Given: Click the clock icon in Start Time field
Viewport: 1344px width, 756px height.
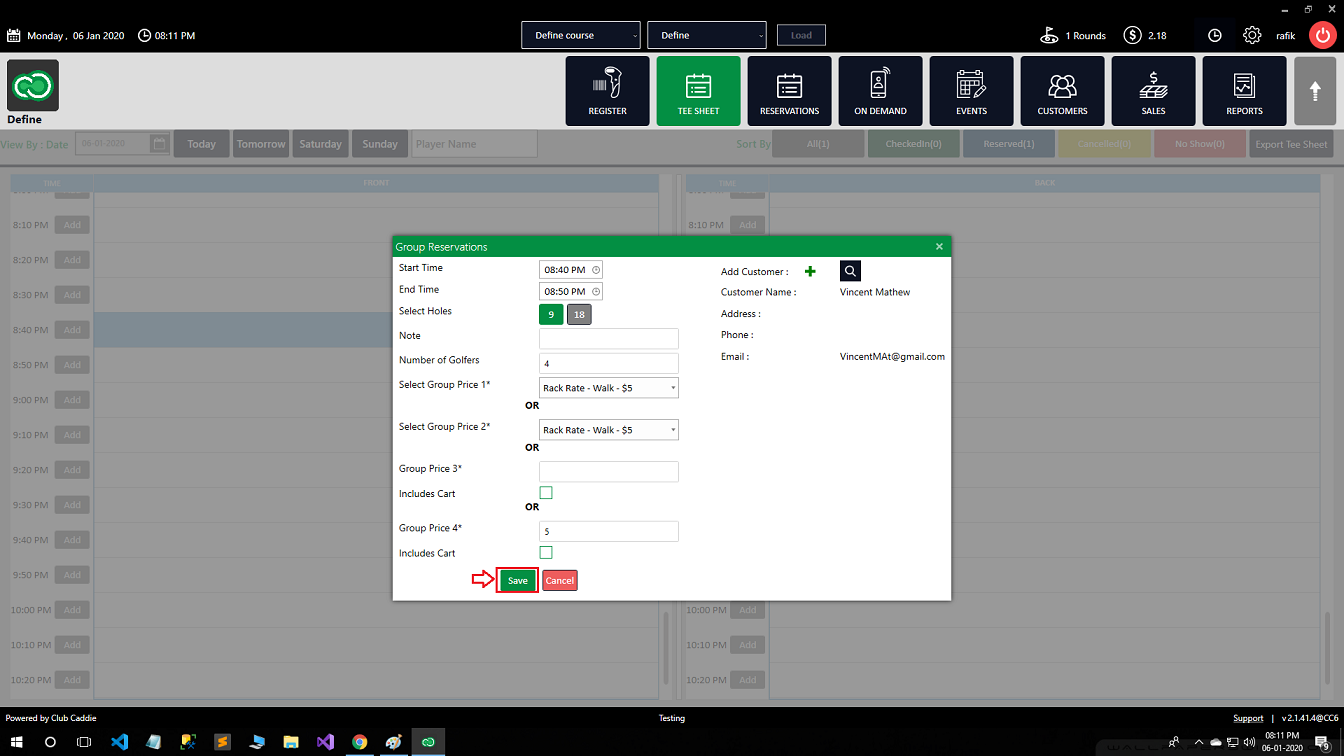Looking at the screenshot, I should pyautogui.click(x=596, y=270).
